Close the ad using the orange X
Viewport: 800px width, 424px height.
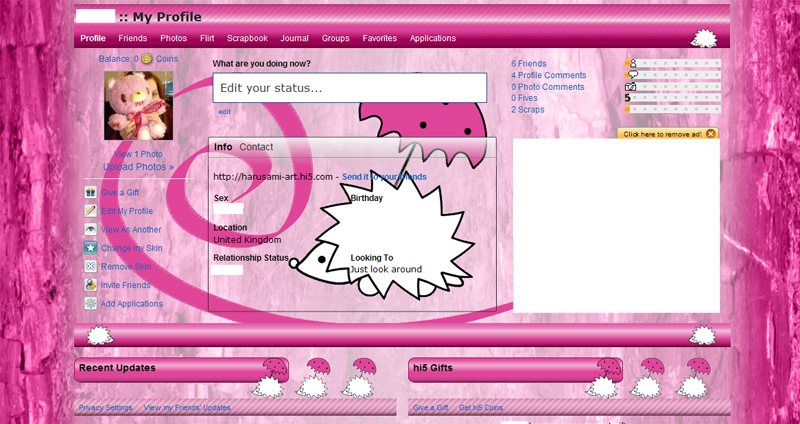(x=710, y=133)
